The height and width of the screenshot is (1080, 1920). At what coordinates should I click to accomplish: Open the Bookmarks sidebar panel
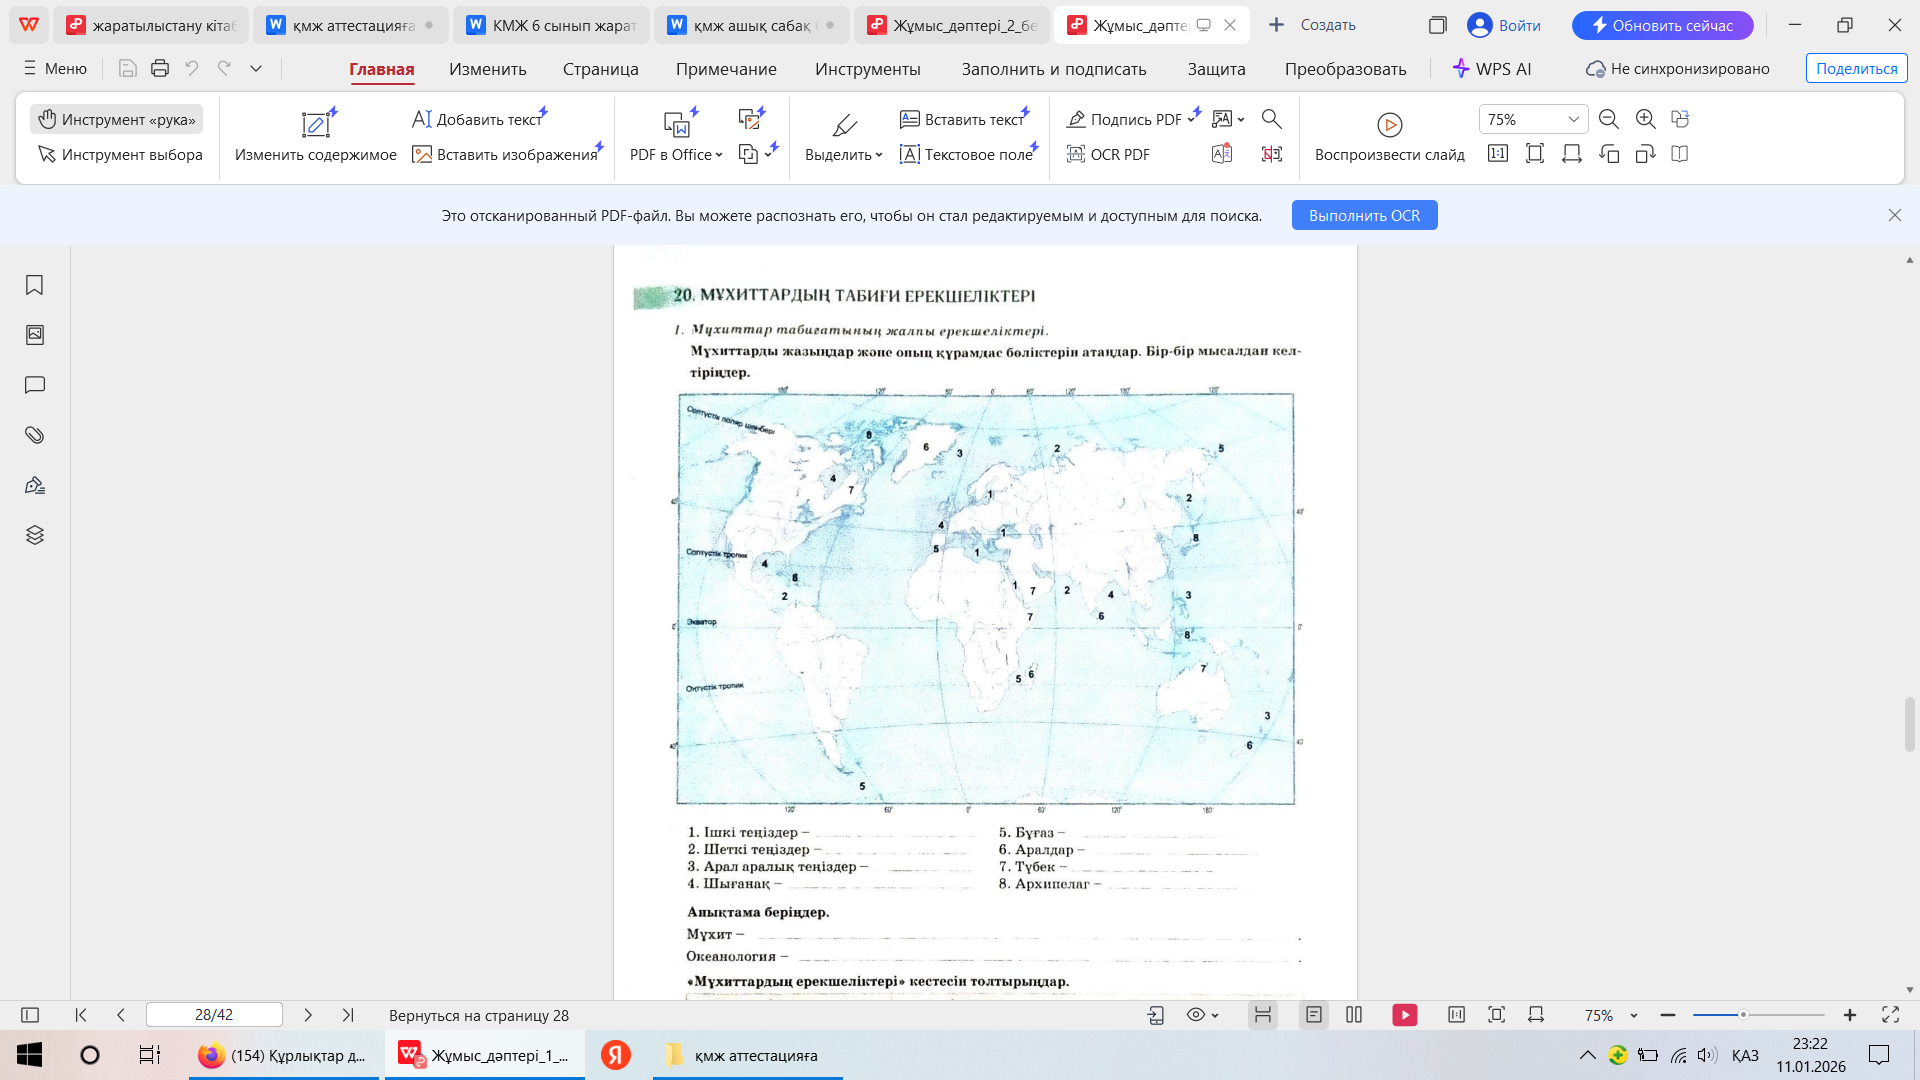coord(34,285)
